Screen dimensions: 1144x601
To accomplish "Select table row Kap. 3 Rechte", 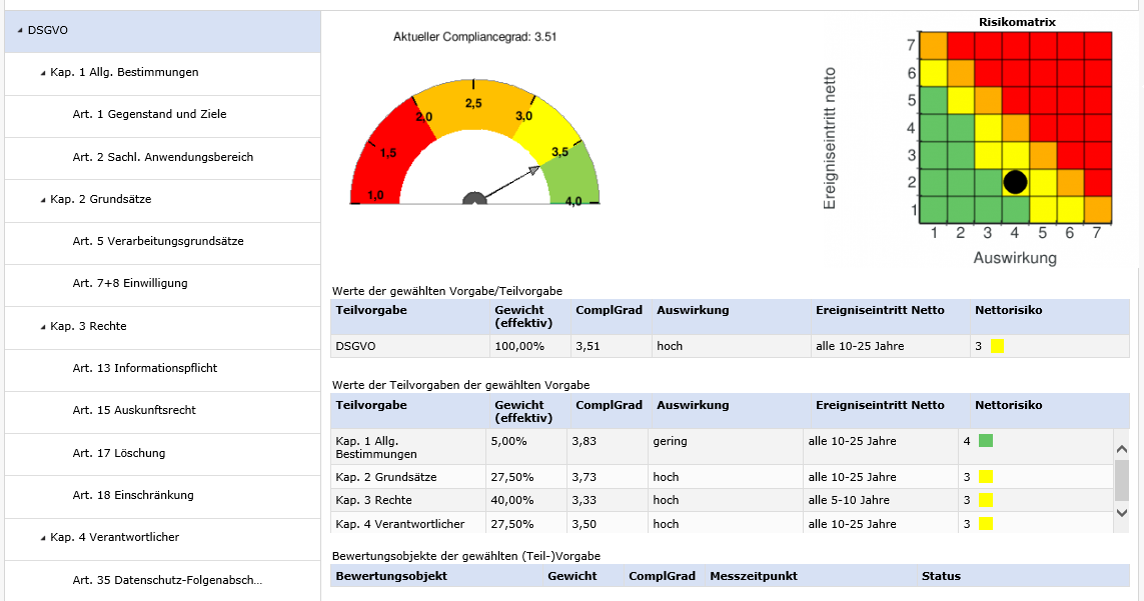I will [722, 500].
